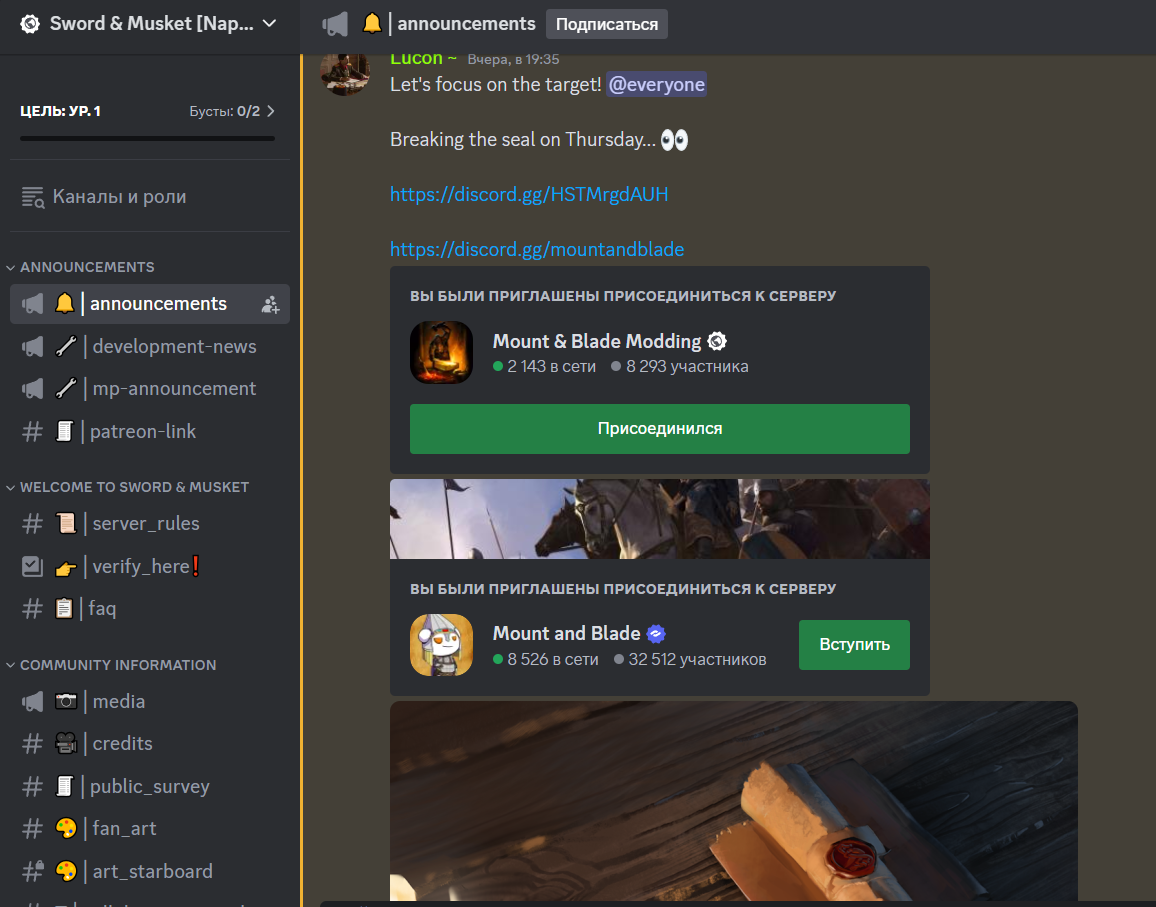1156x907 pixels.
Task: Open the sealed scroll image attachment
Action: click(734, 801)
